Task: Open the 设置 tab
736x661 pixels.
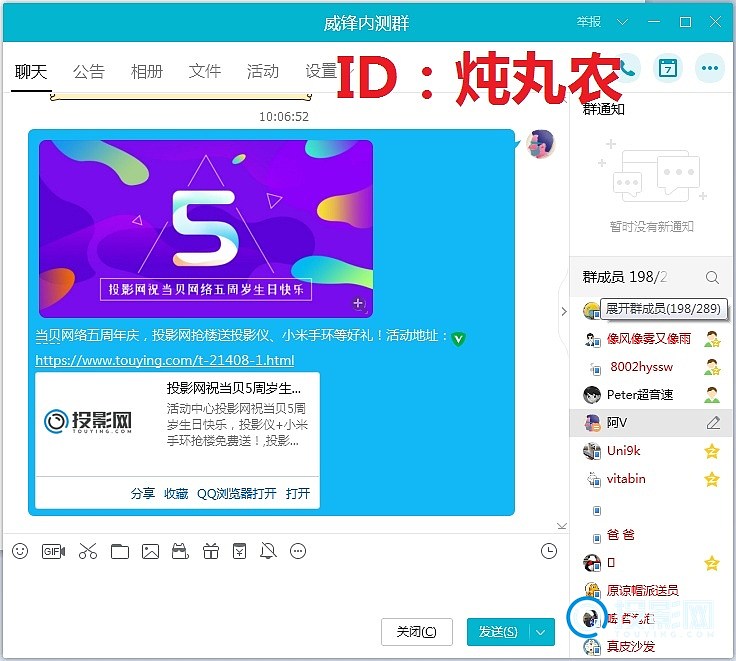Action: [x=321, y=72]
